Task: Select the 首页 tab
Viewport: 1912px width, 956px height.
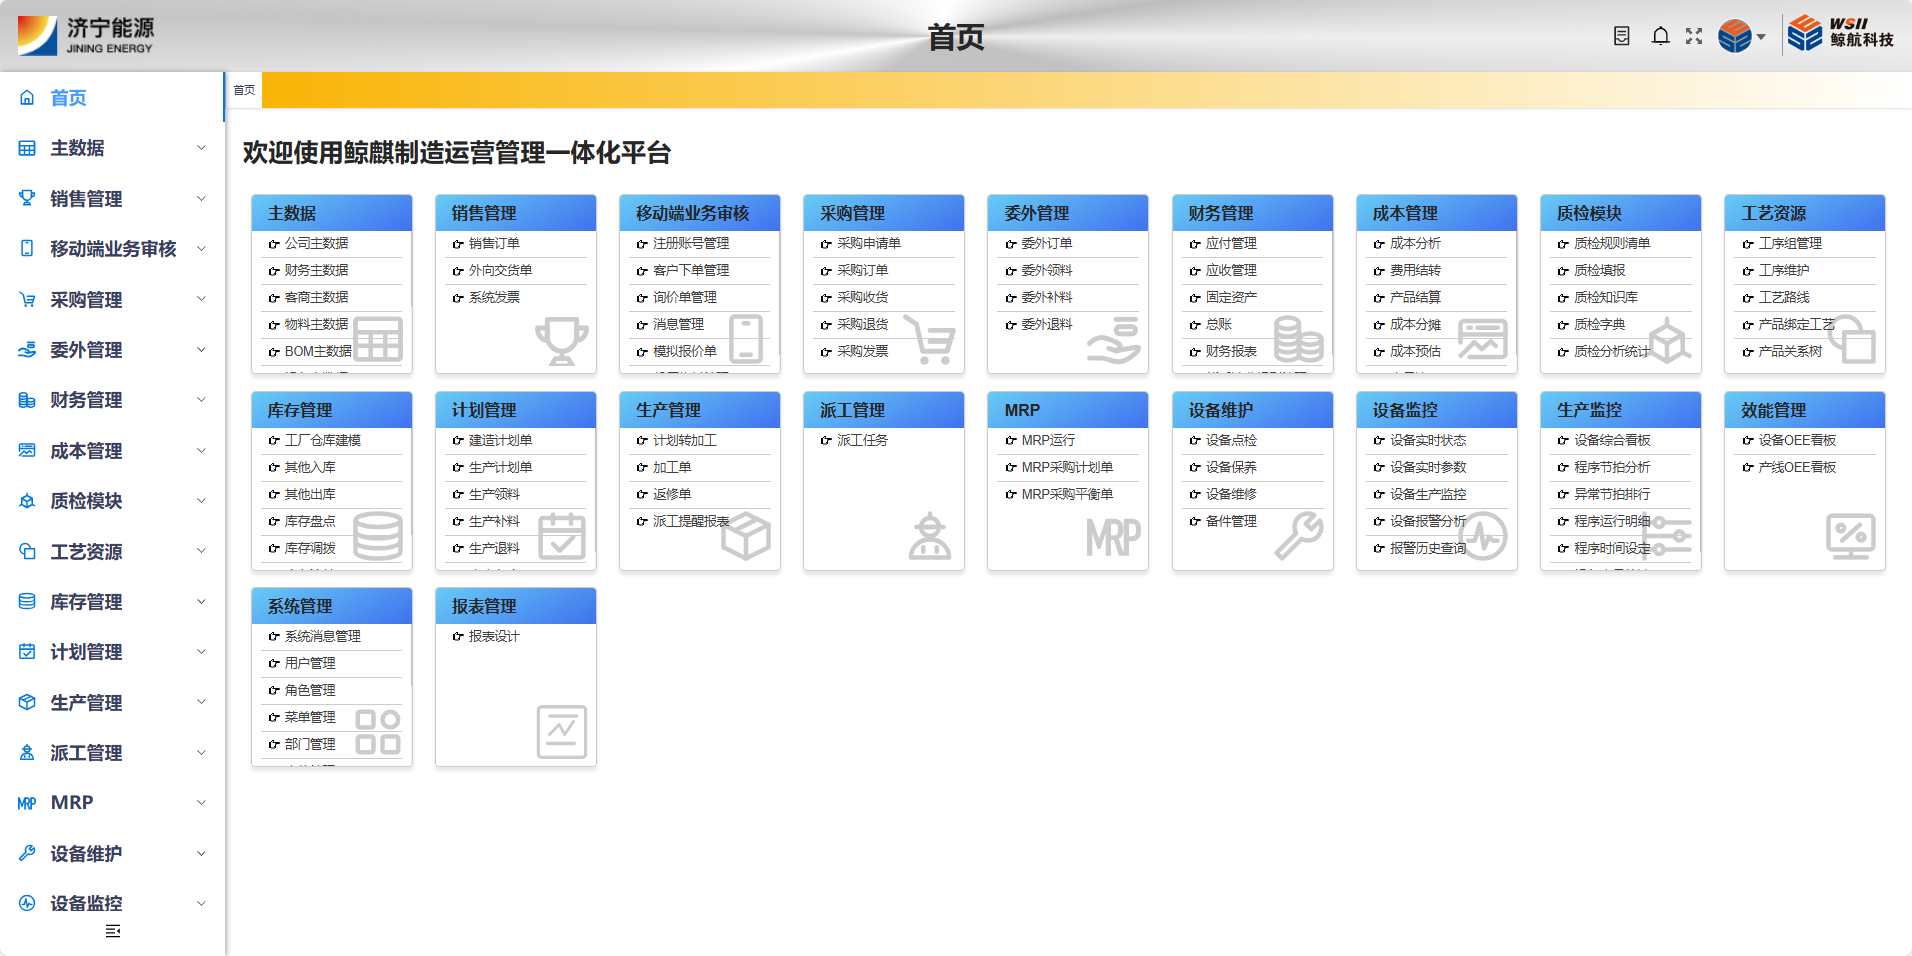Action: tap(244, 90)
